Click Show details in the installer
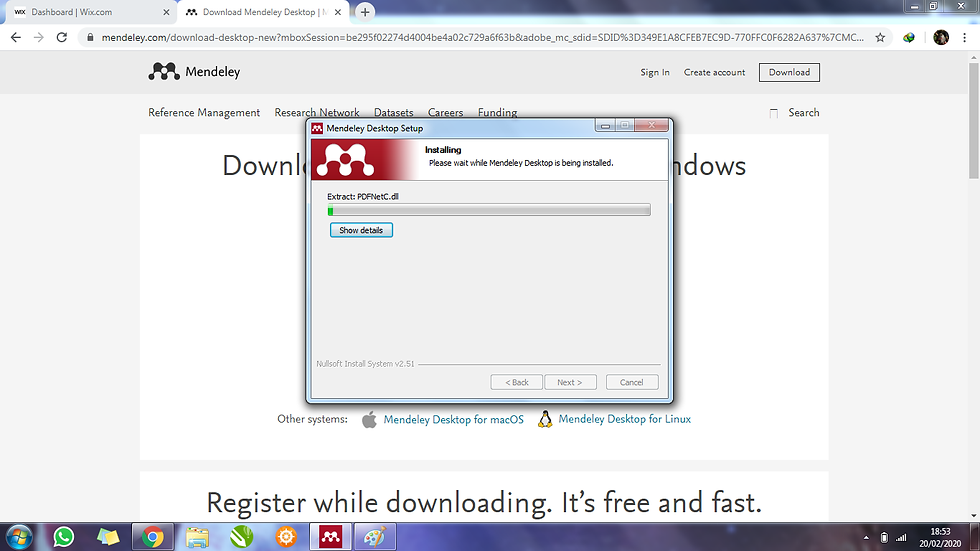Viewport: 980px width, 551px height. click(x=361, y=230)
